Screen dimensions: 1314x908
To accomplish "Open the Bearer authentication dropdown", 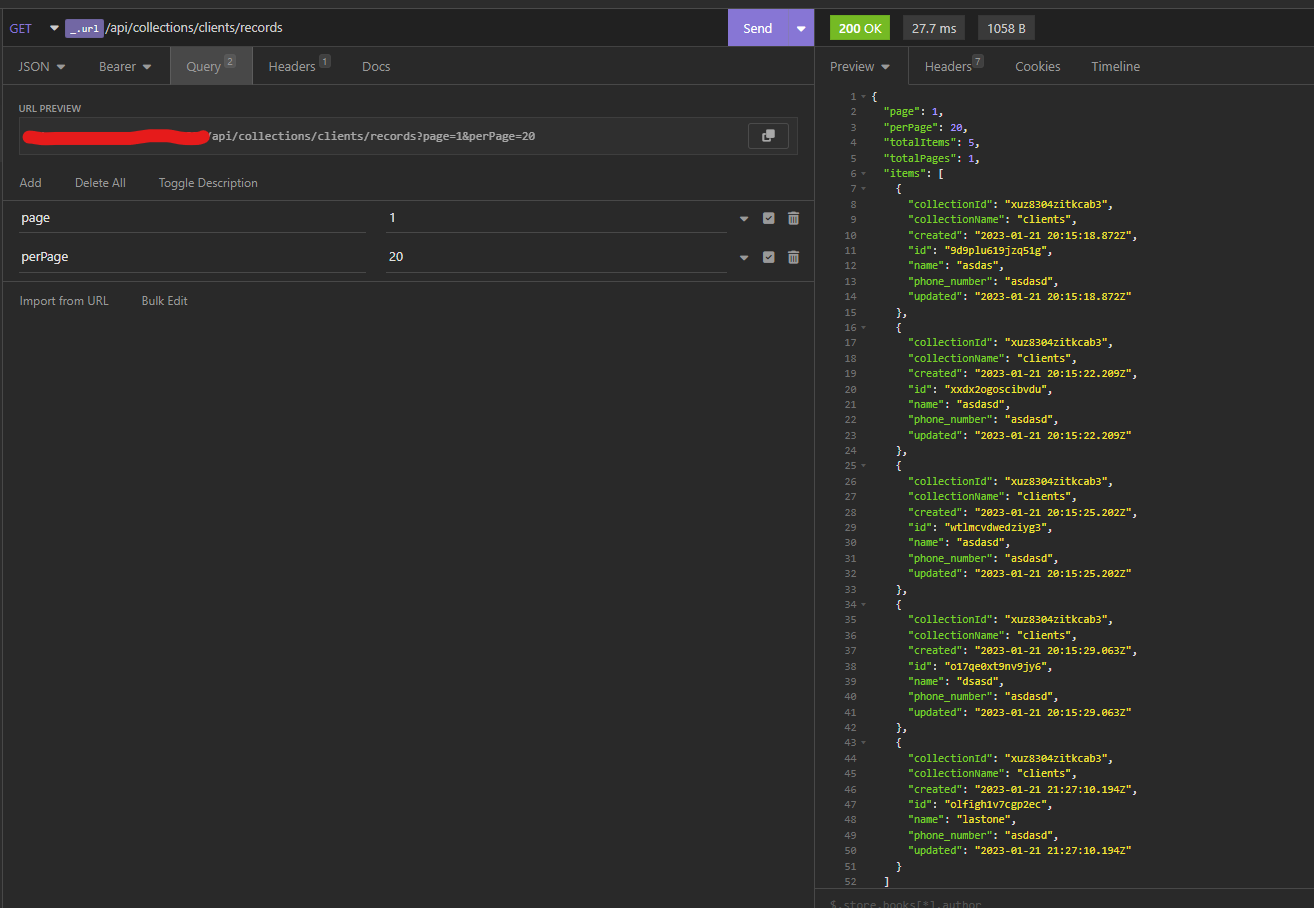I will coord(124,66).
